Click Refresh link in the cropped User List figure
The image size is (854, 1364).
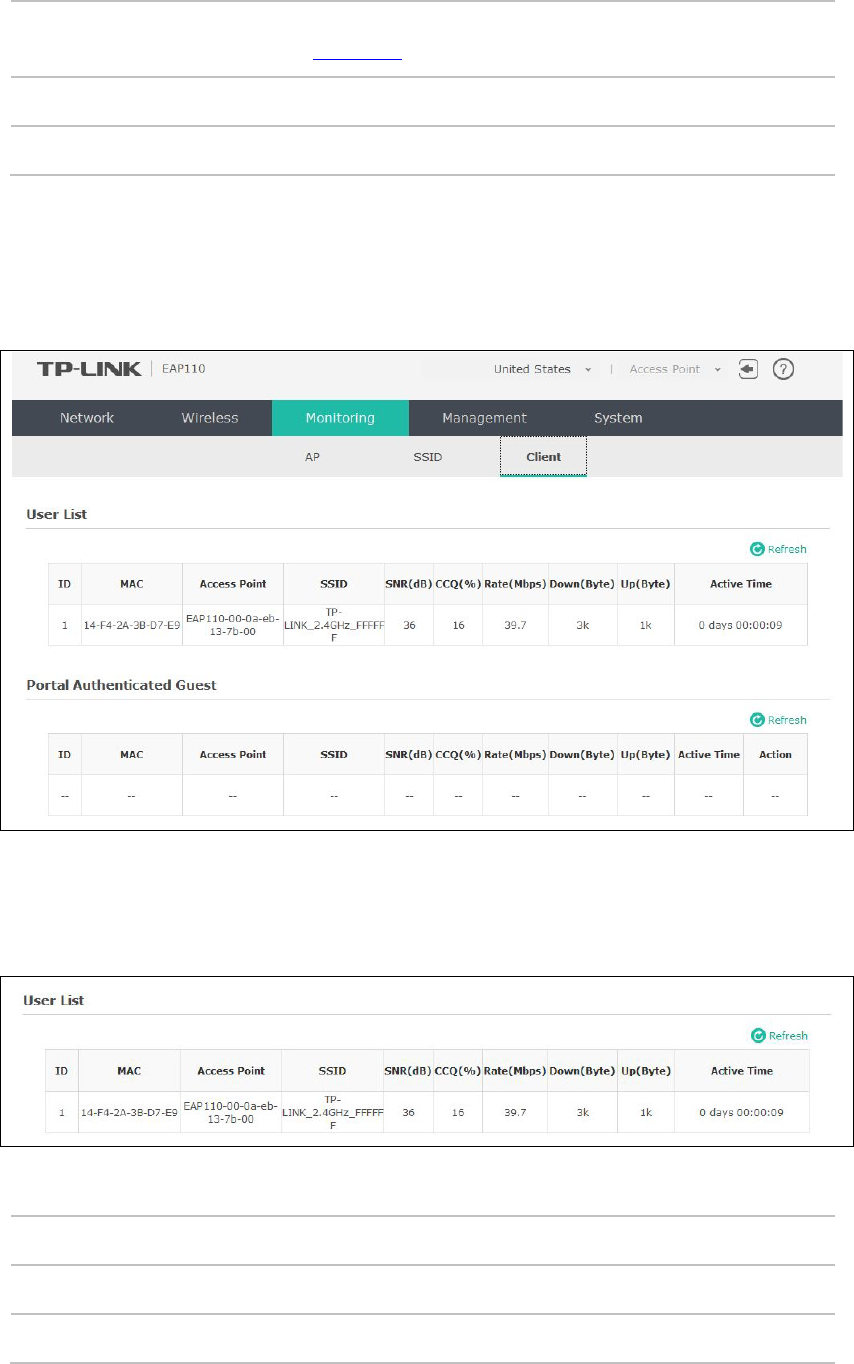(779, 1036)
